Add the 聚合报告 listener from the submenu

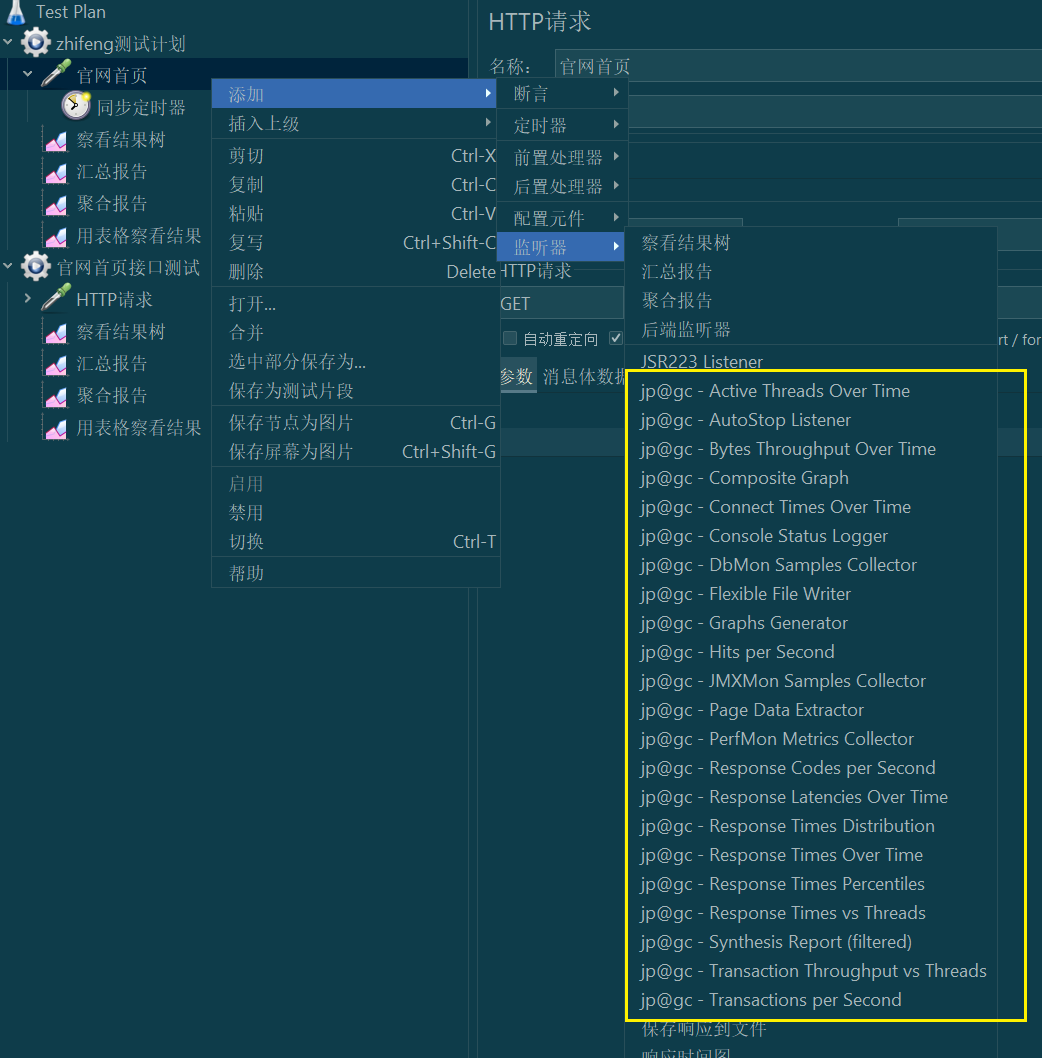tap(811, 301)
